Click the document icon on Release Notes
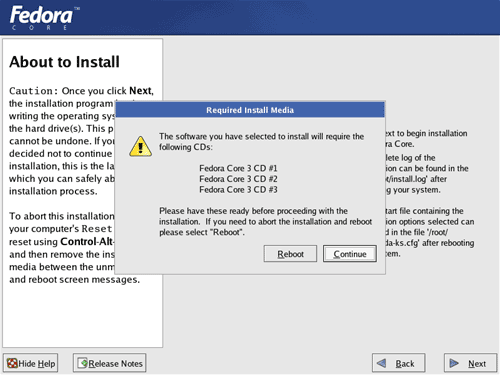Viewport: 500px width, 375px height. tap(83, 363)
